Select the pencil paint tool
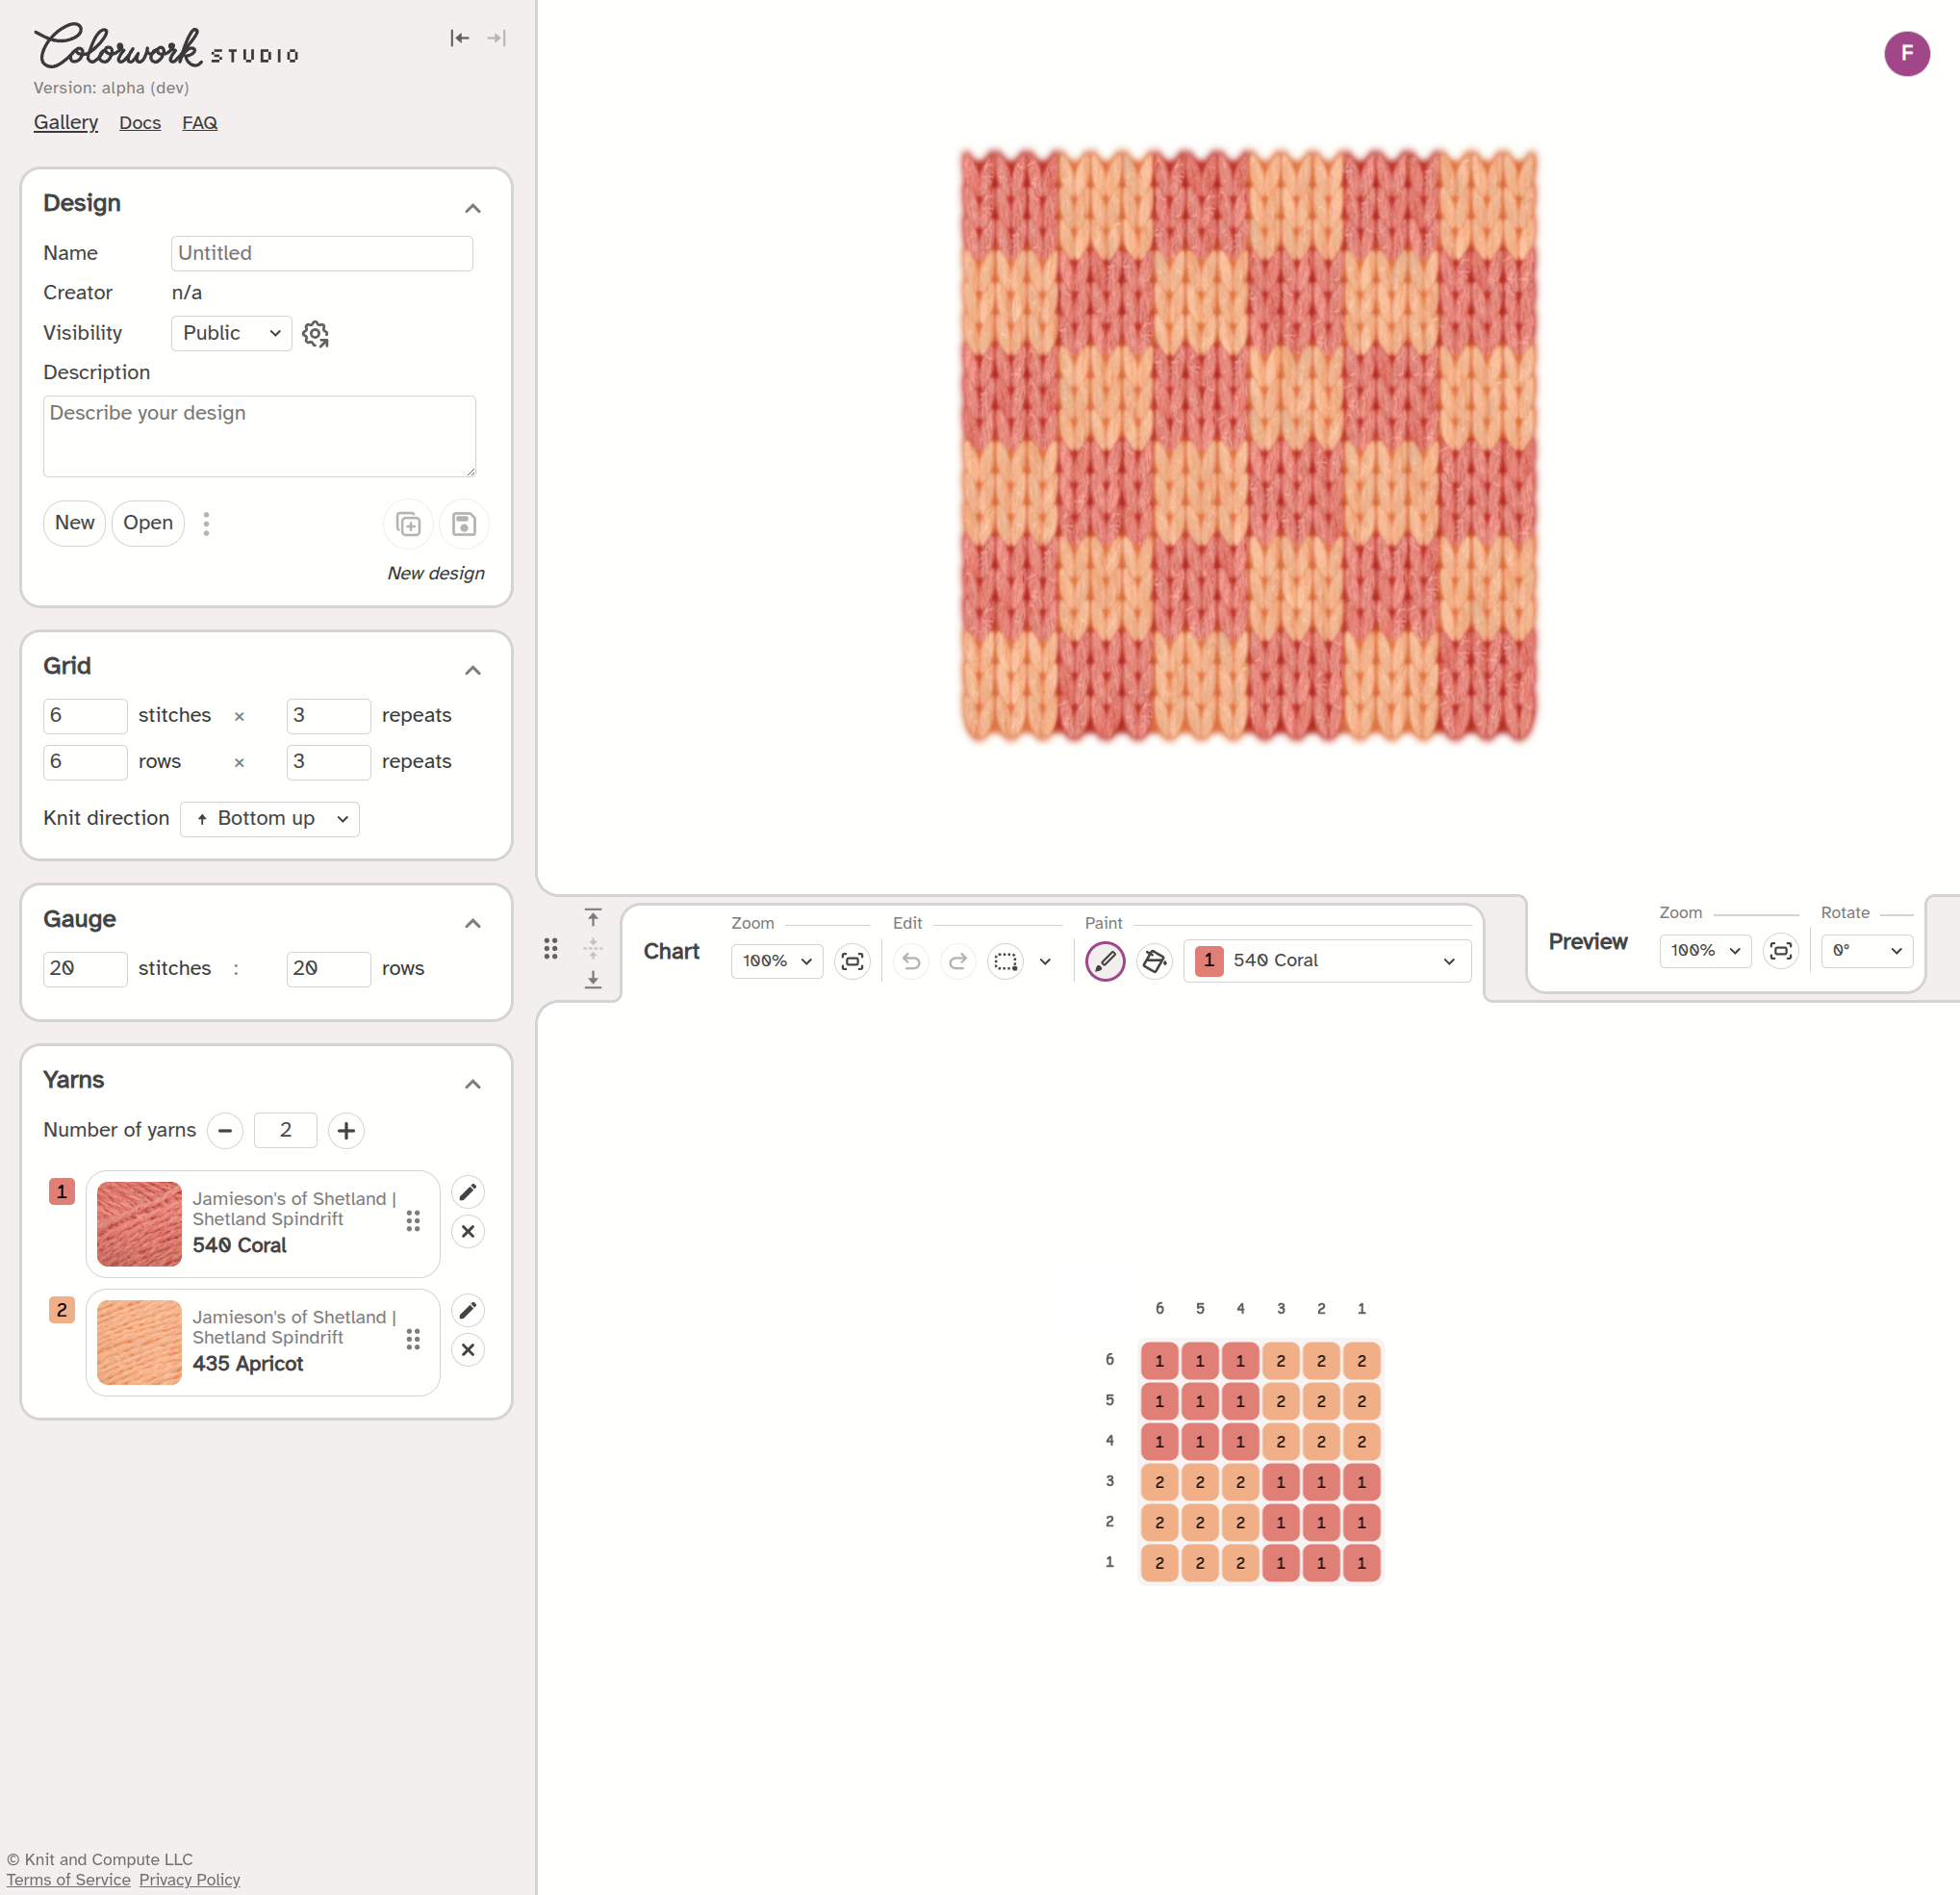Viewport: 1960px width, 1895px height. 1105,962
